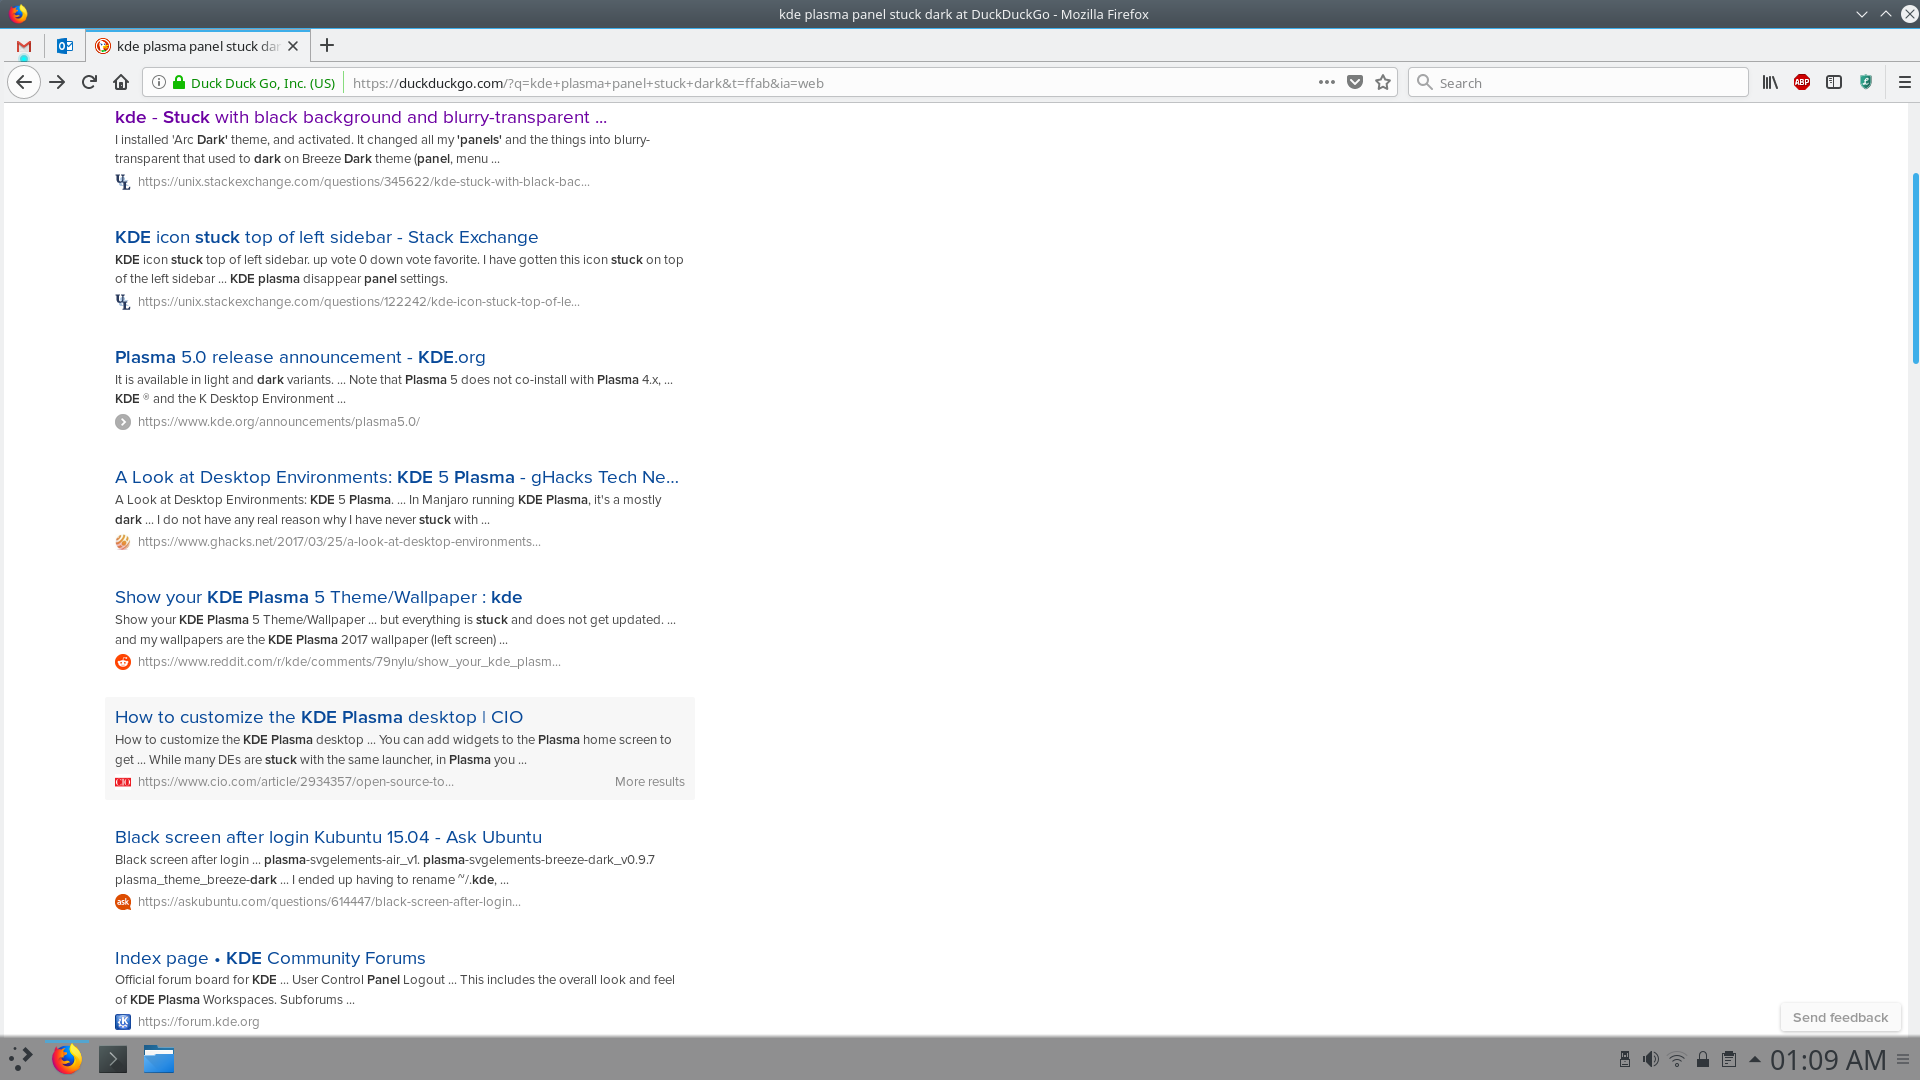
Task: Expand hidden system tray icons arrow
Action: coord(1754,1059)
